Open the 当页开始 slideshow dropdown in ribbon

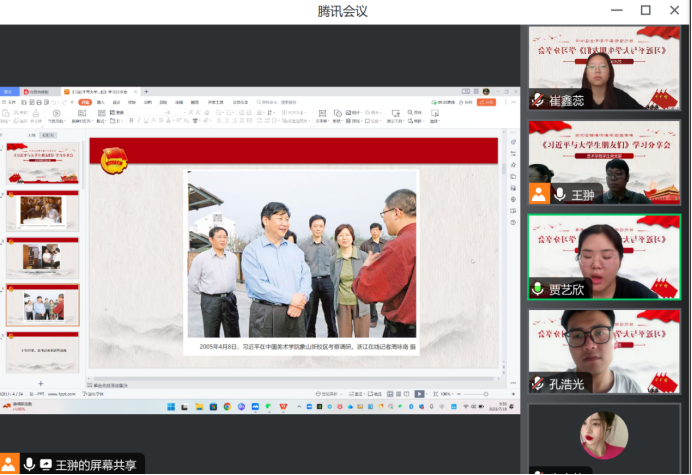point(56,121)
